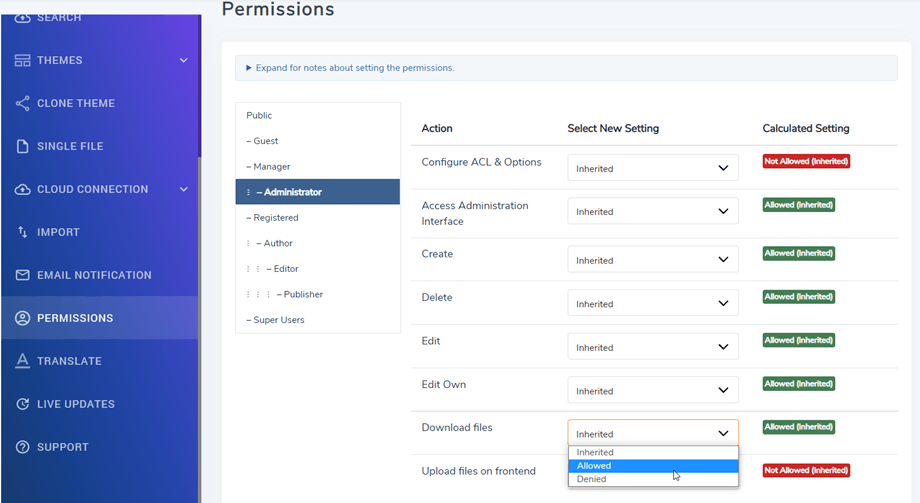Click the Email Notification envelope icon
Image resolution: width=920 pixels, height=503 pixels.
coord(22,275)
